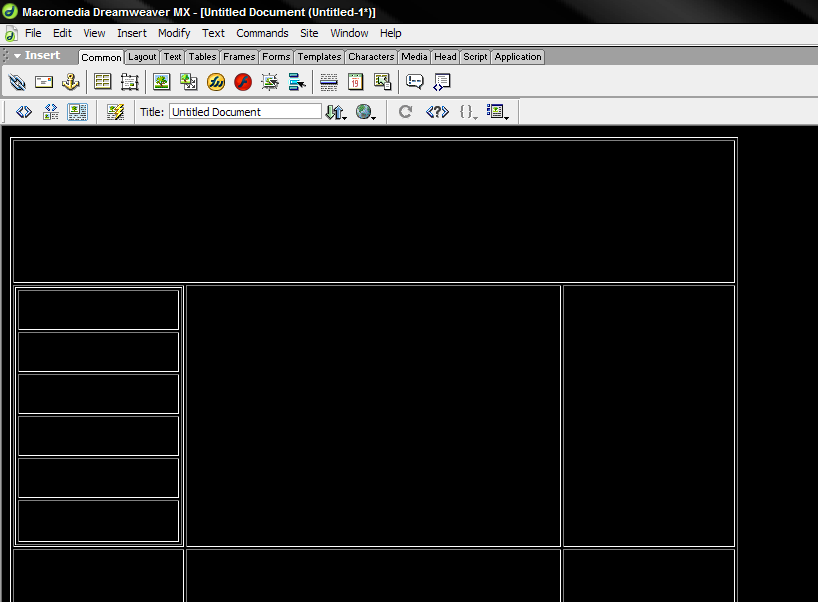
Task: Open the Tag Chooser
Action: 441,82
